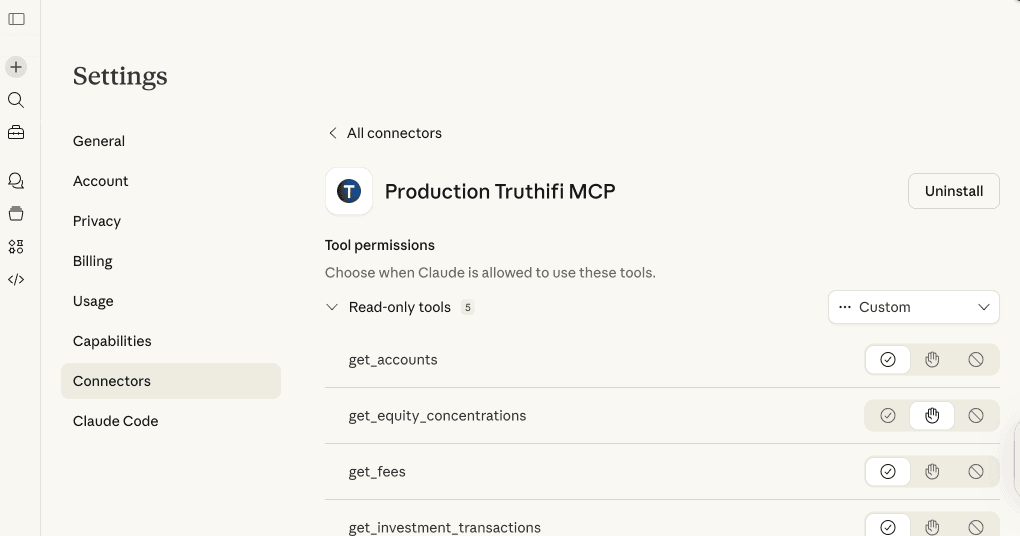
Task: Start a new chat with plus icon
Action: [x=16, y=67]
